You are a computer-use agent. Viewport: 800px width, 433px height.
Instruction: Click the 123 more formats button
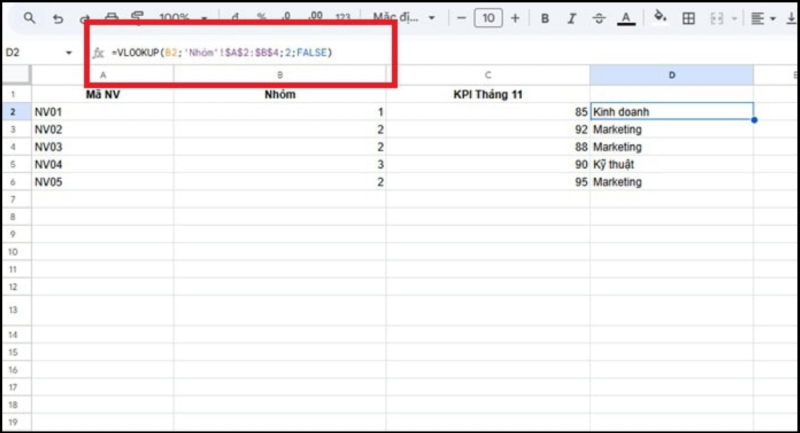[343, 17]
